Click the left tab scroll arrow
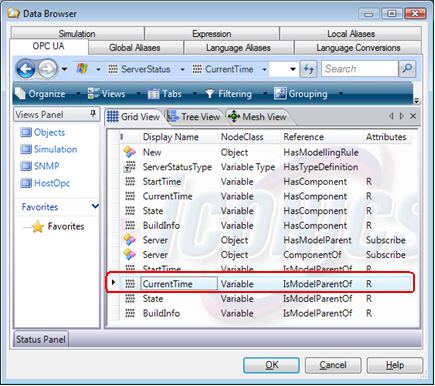435x386 pixels. [391, 116]
